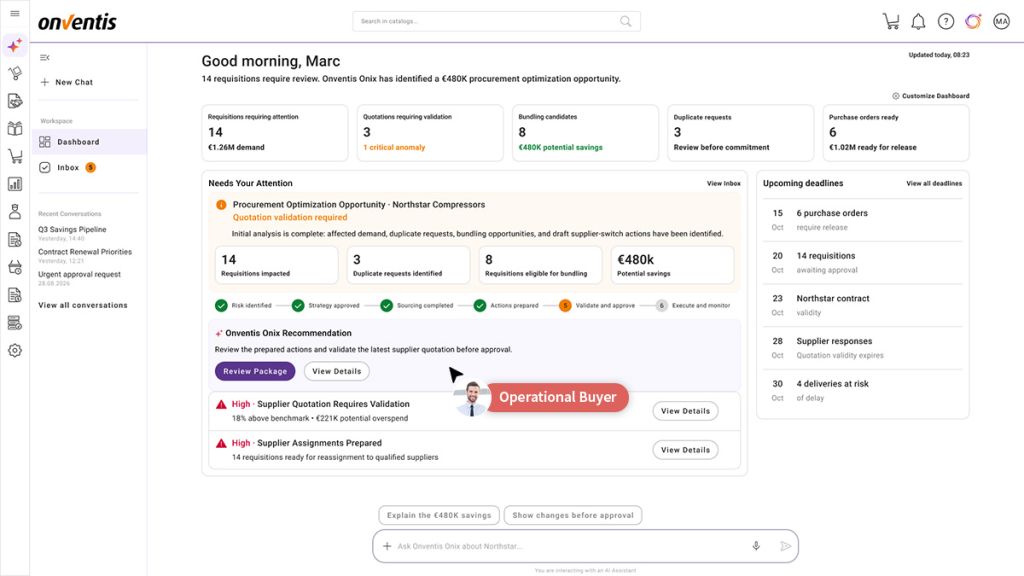Open Bundling candidates card

pos(585,133)
